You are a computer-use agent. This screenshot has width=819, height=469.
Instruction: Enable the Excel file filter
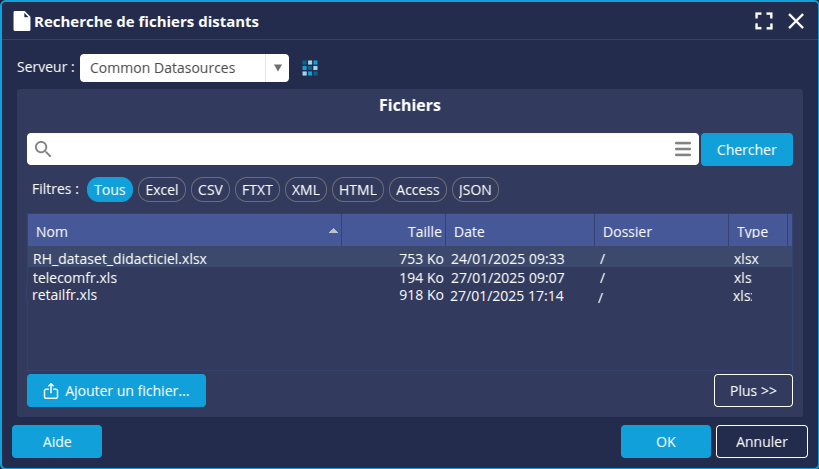click(161, 190)
